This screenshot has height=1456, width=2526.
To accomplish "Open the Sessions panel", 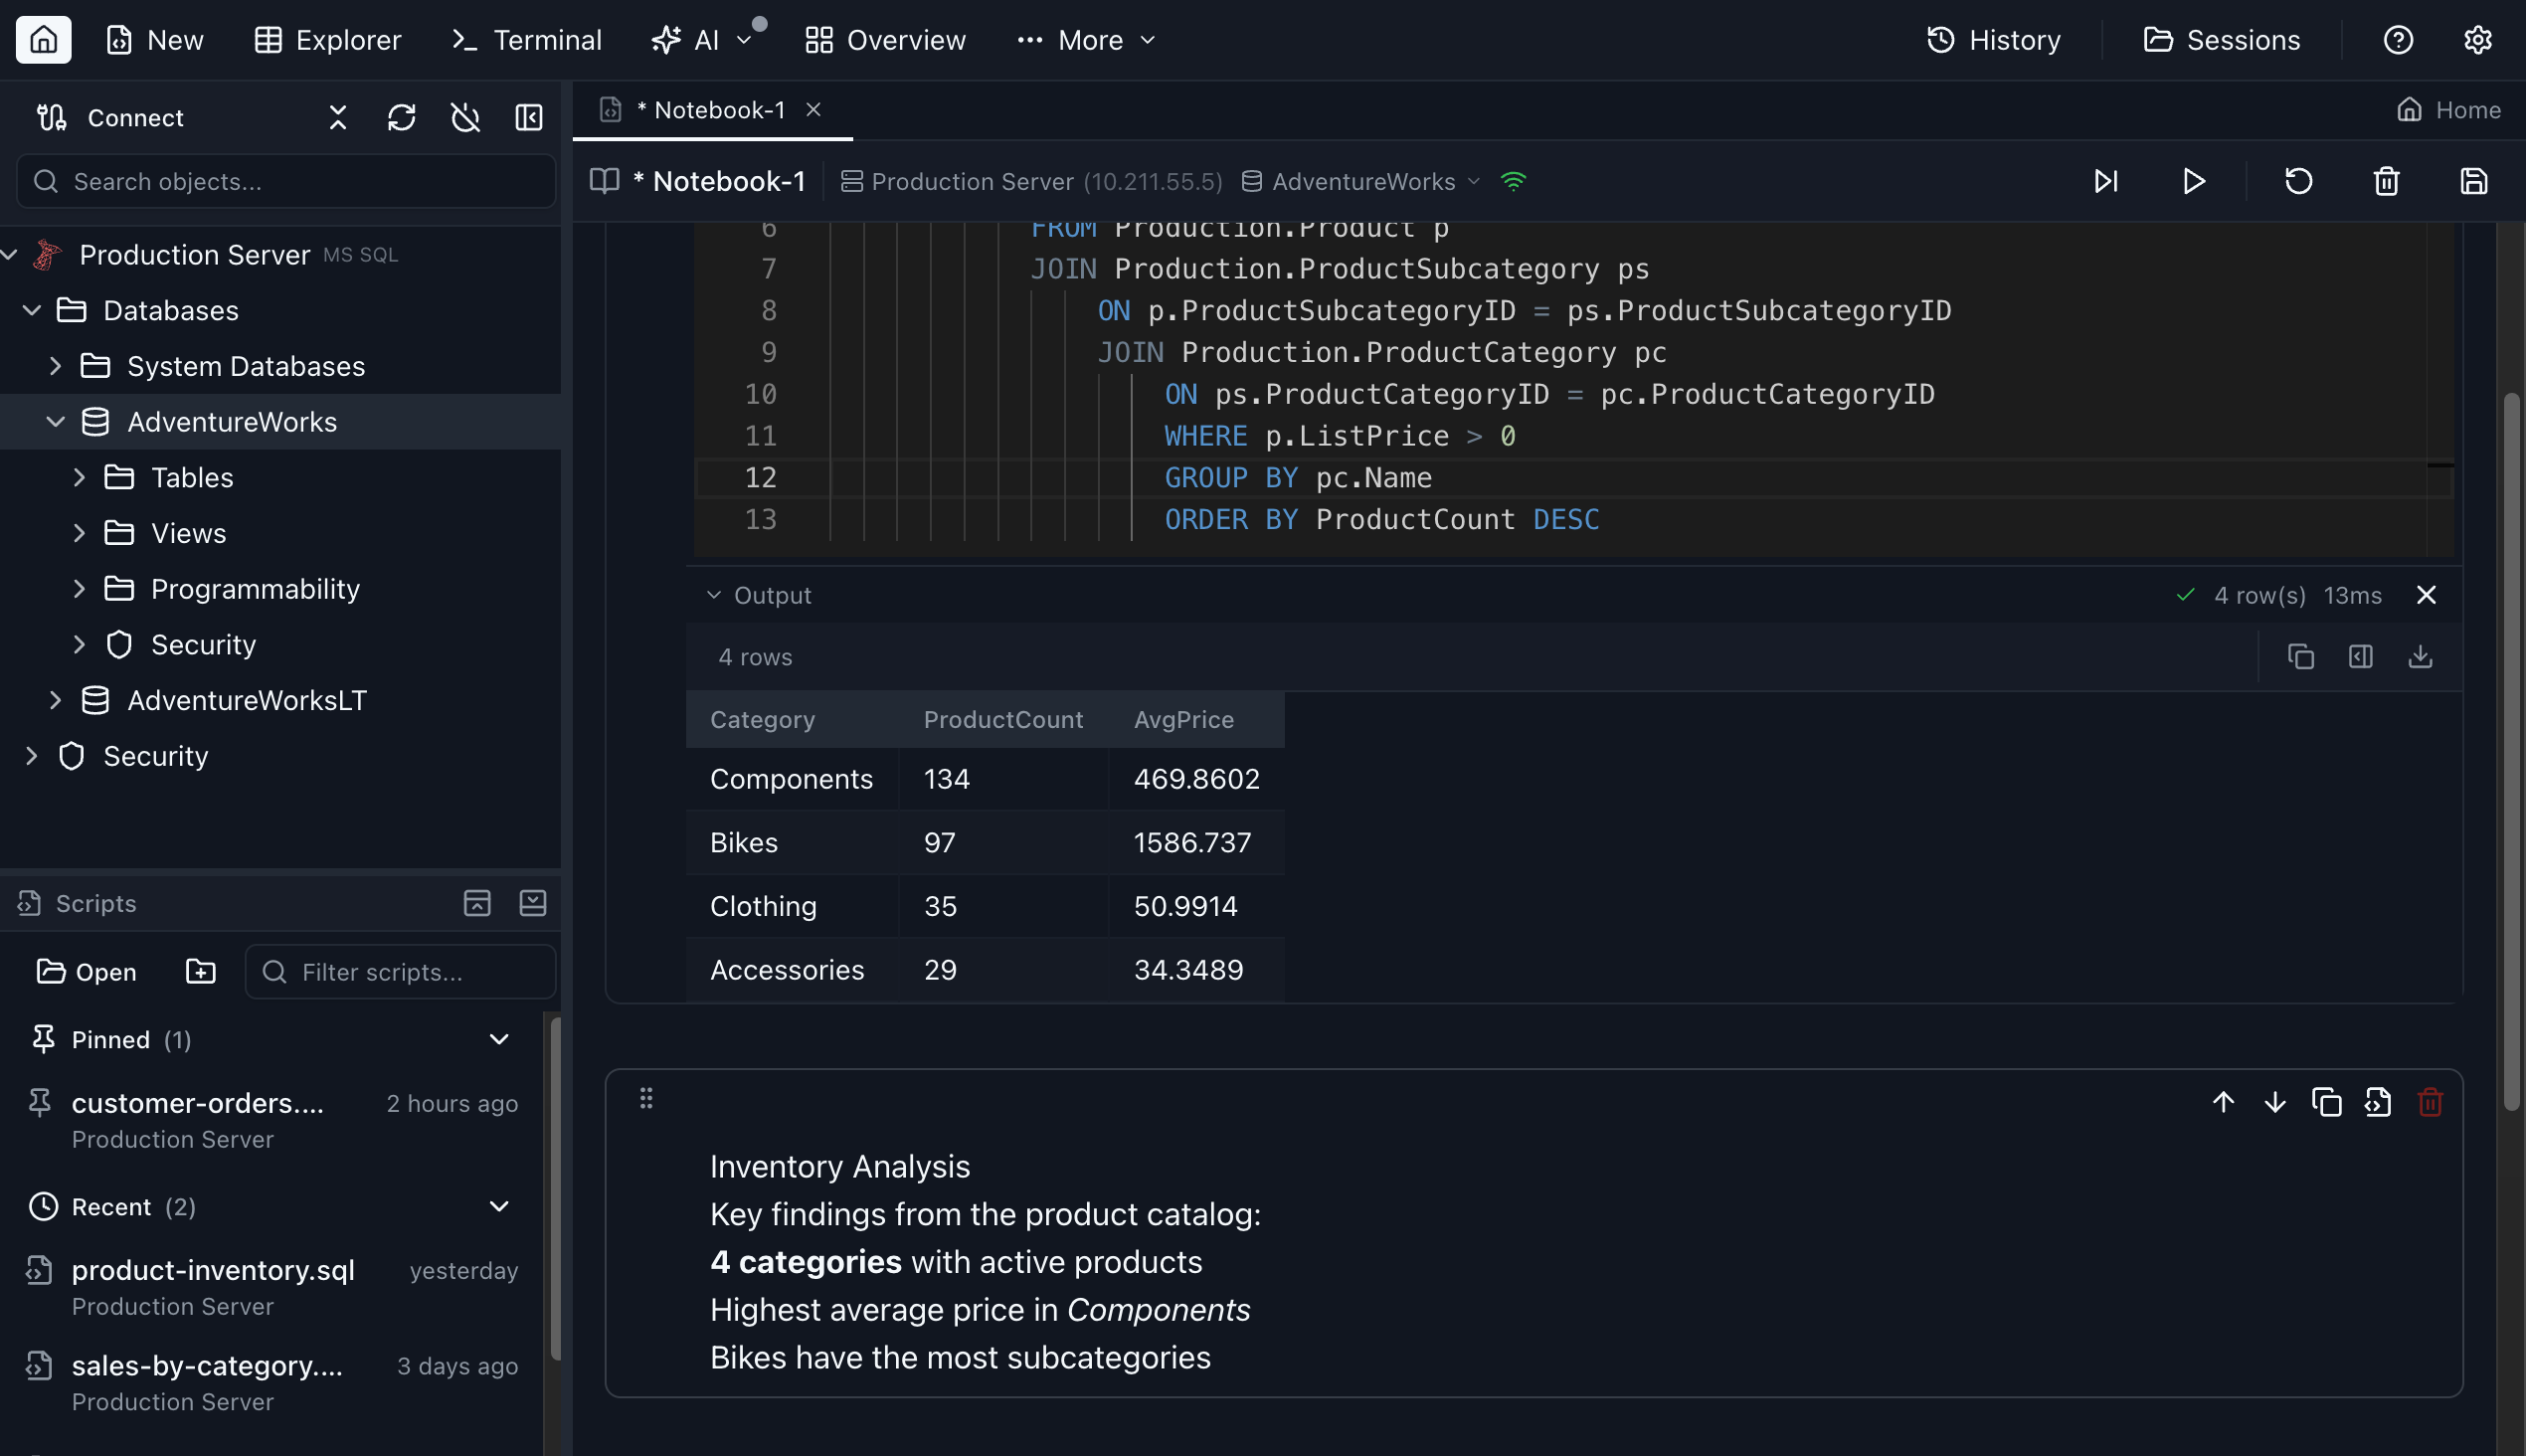I will pos(2222,39).
